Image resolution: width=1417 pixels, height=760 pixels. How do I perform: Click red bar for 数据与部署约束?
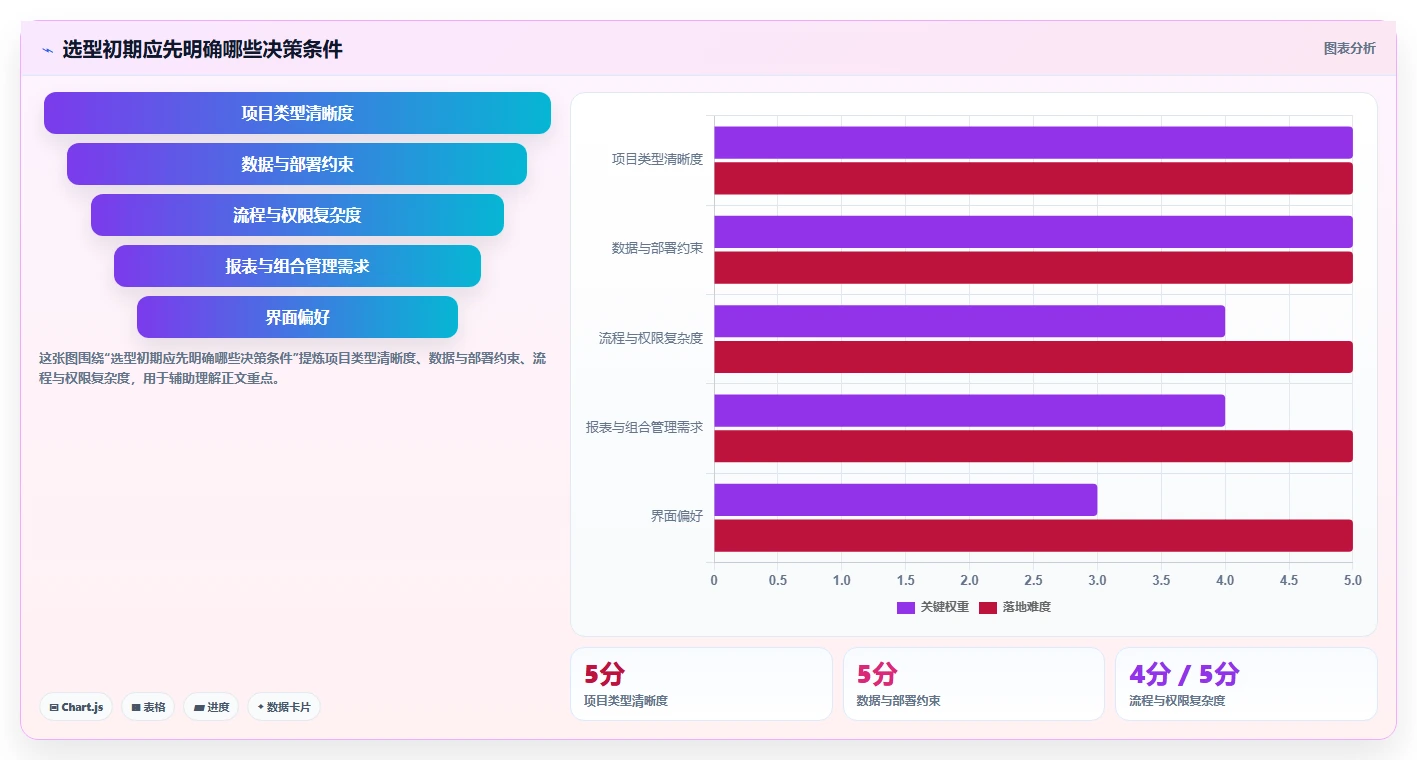point(1033,267)
